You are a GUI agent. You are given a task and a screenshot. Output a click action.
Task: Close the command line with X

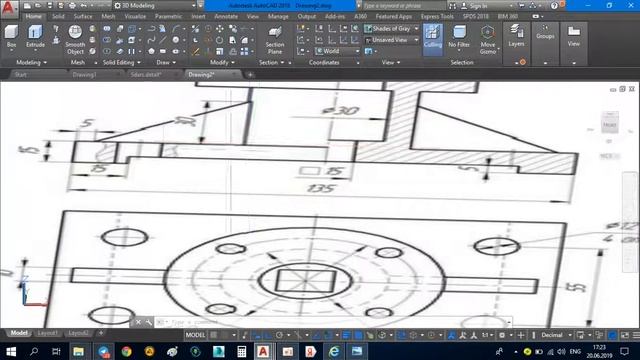coord(138,322)
